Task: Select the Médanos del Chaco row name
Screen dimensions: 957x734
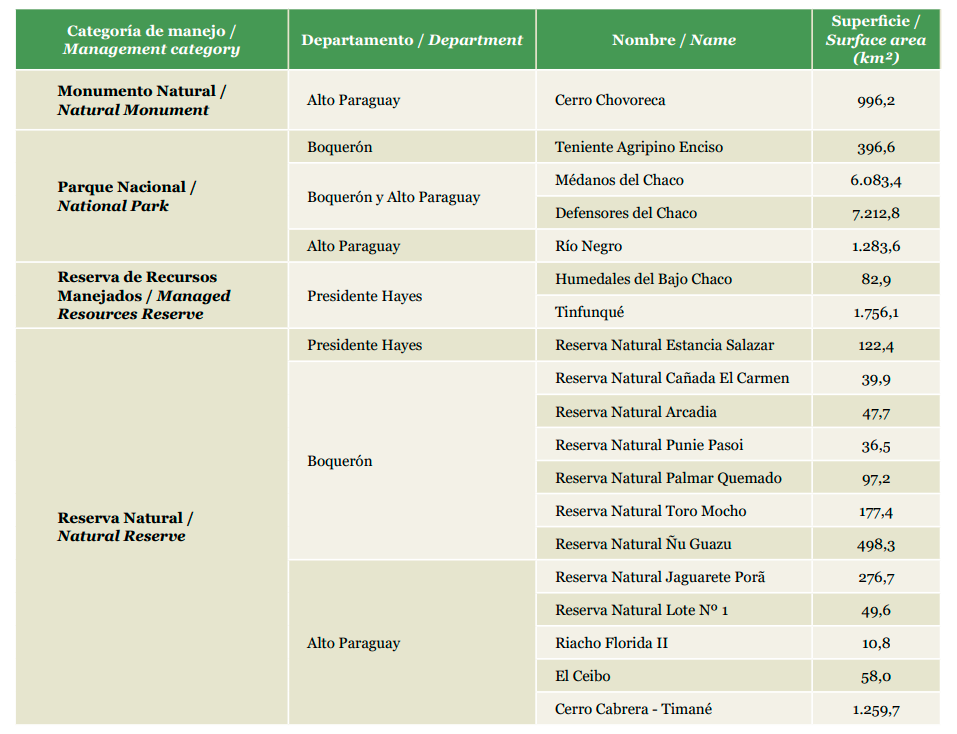Action: (619, 180)
